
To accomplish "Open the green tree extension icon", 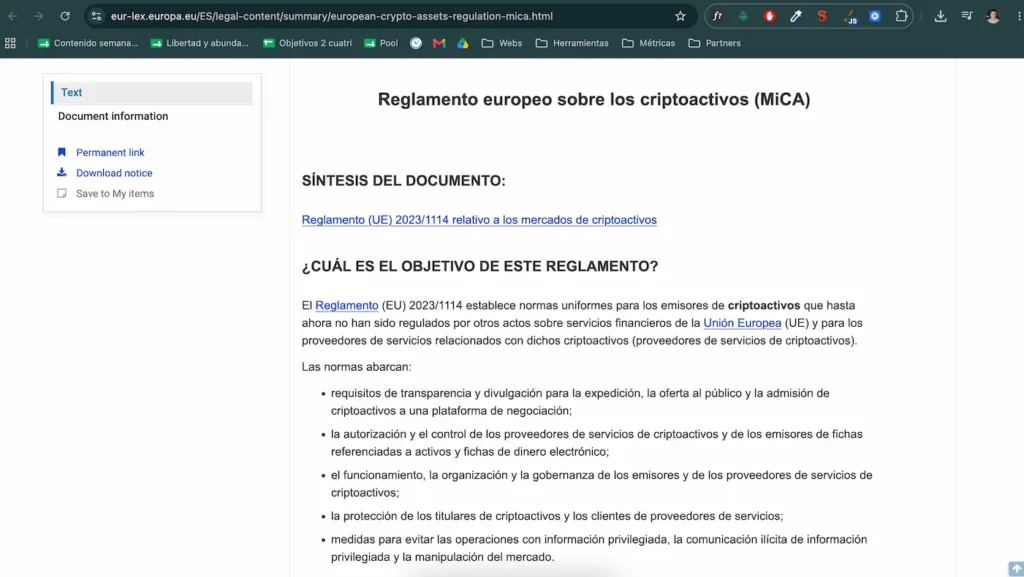I will click(743, 16).
